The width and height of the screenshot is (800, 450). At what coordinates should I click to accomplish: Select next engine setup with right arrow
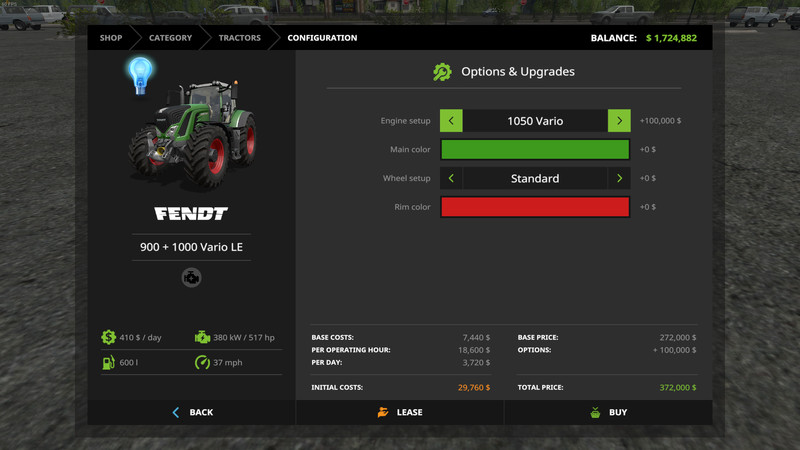[x=619, y=121]
